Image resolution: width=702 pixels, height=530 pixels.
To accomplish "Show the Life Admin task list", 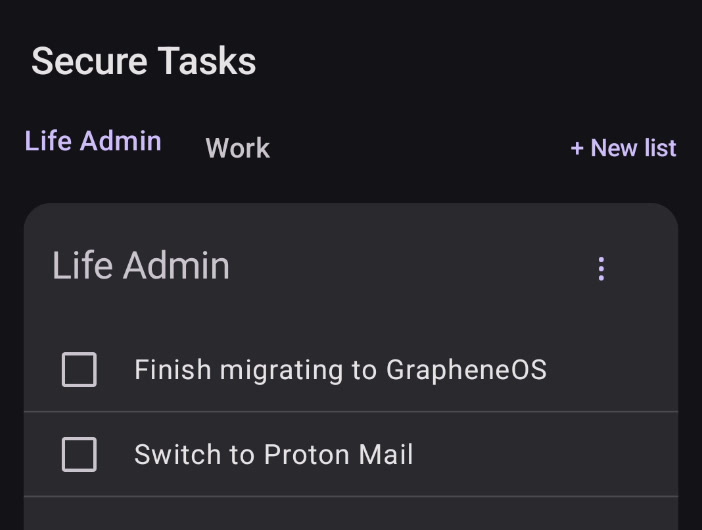I will 93,141.
